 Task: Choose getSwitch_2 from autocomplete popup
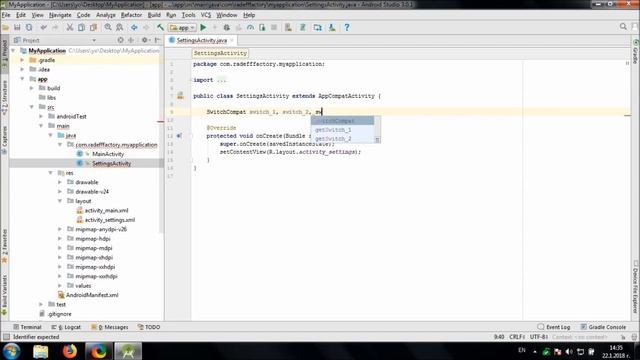tap(342, 139)
